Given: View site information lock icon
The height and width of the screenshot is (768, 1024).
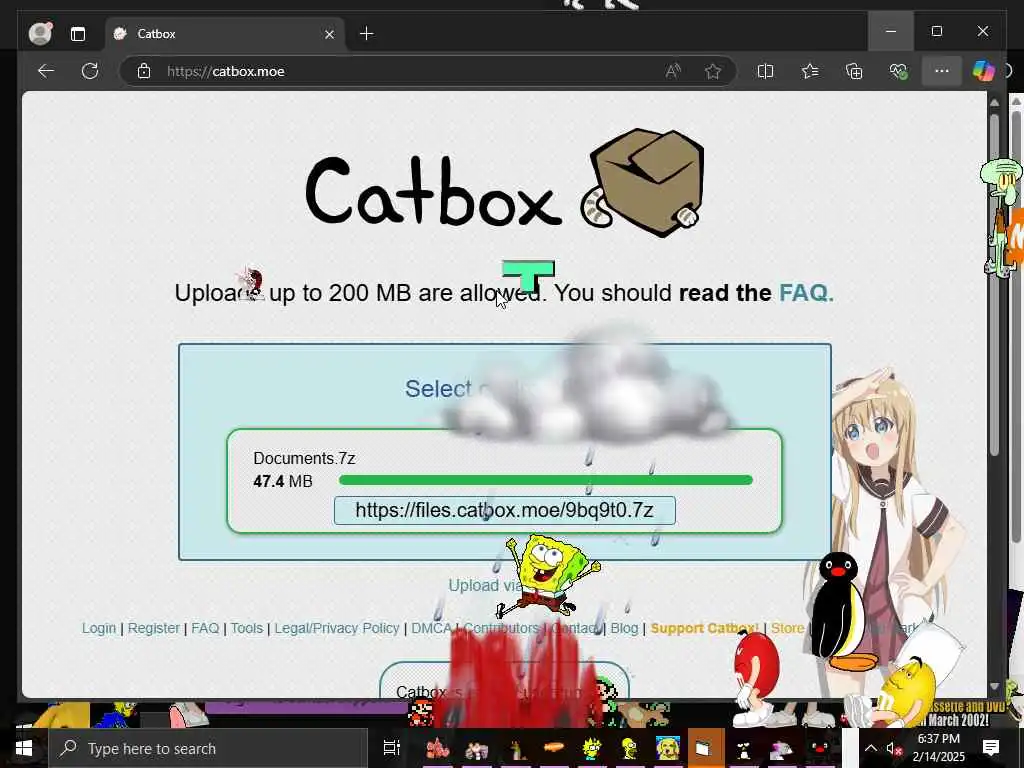Looking at the screenshot, I should point(144,71).
